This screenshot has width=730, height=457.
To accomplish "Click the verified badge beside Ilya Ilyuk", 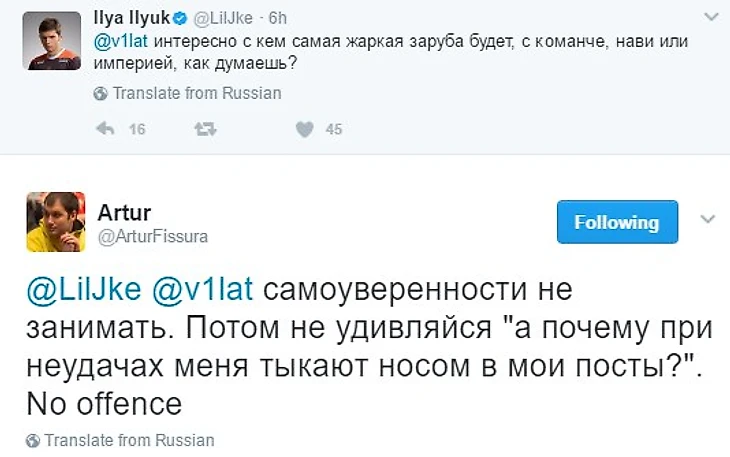I will click(180, 17).
